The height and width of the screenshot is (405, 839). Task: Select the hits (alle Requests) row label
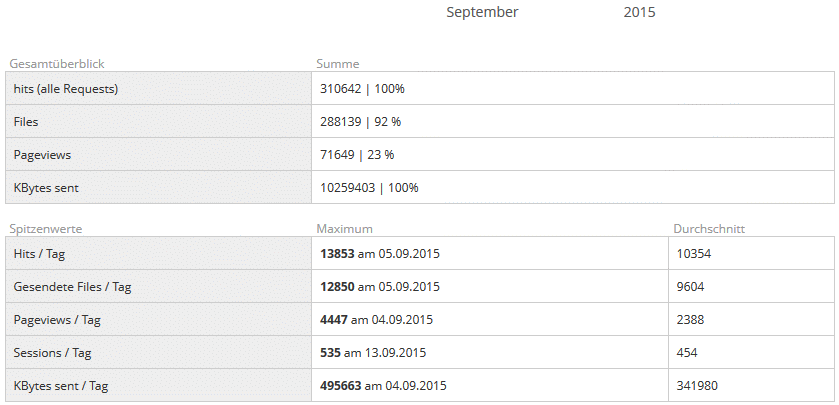click(x=66, y=89)
